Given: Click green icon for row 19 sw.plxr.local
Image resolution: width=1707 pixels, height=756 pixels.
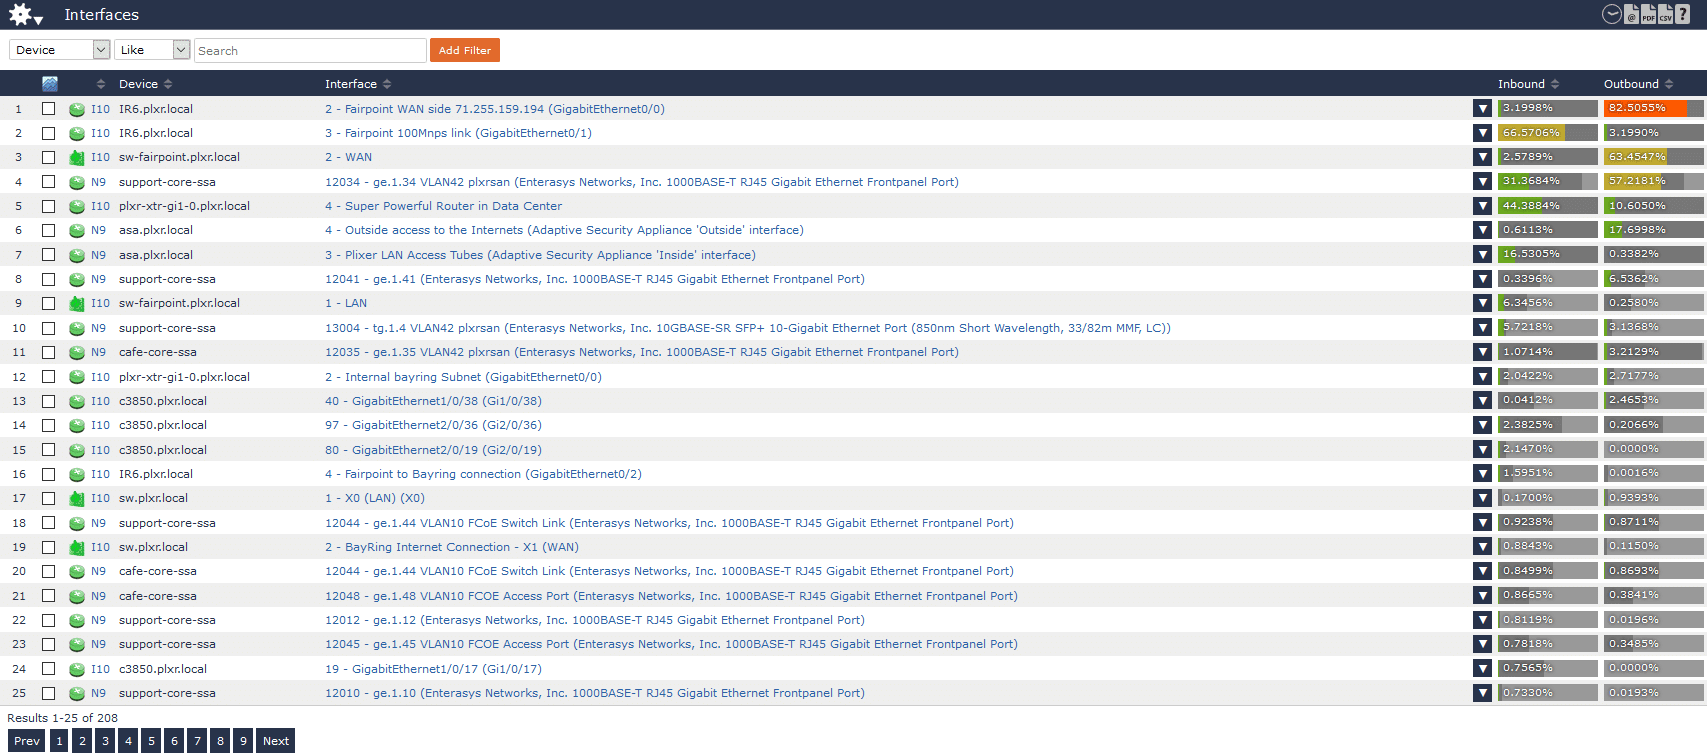Looking at the screenshot, I should pos(77,547).
